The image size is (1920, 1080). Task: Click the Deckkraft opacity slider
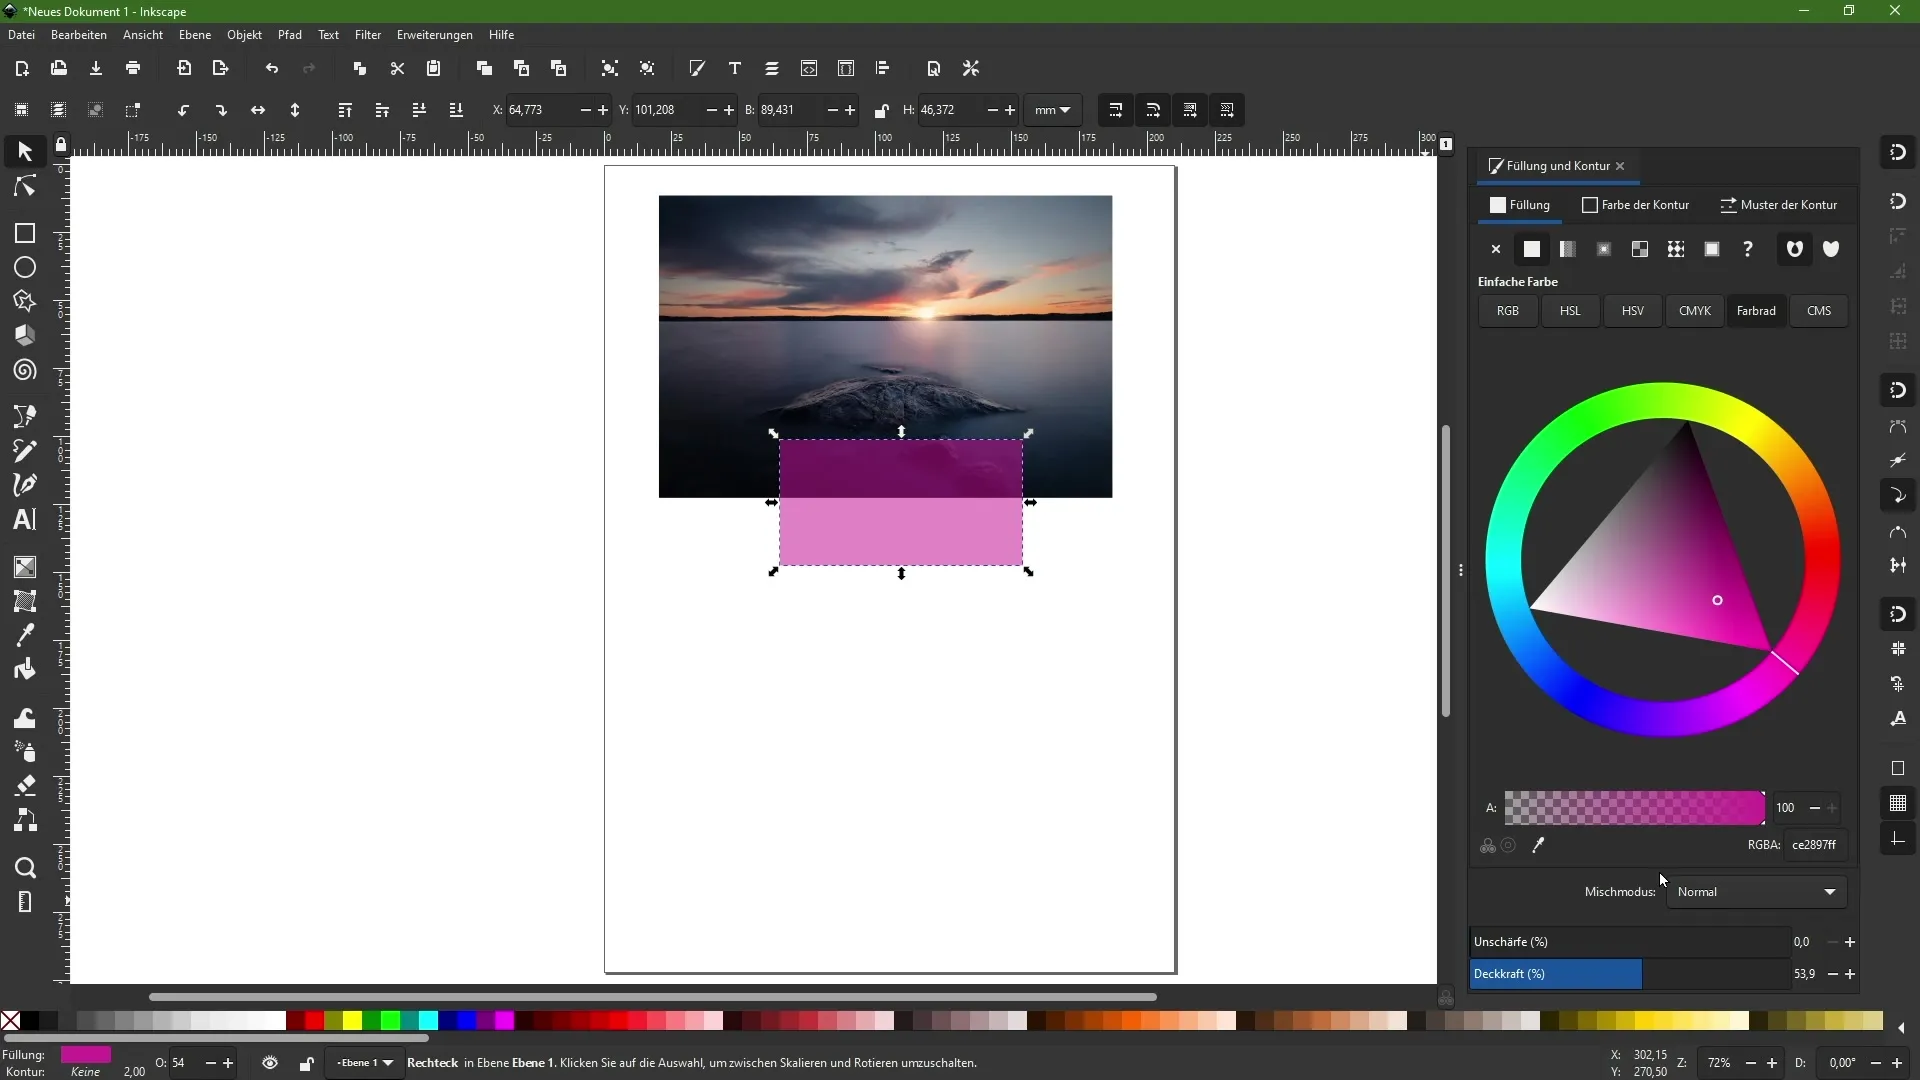[x=1630, y=974]
